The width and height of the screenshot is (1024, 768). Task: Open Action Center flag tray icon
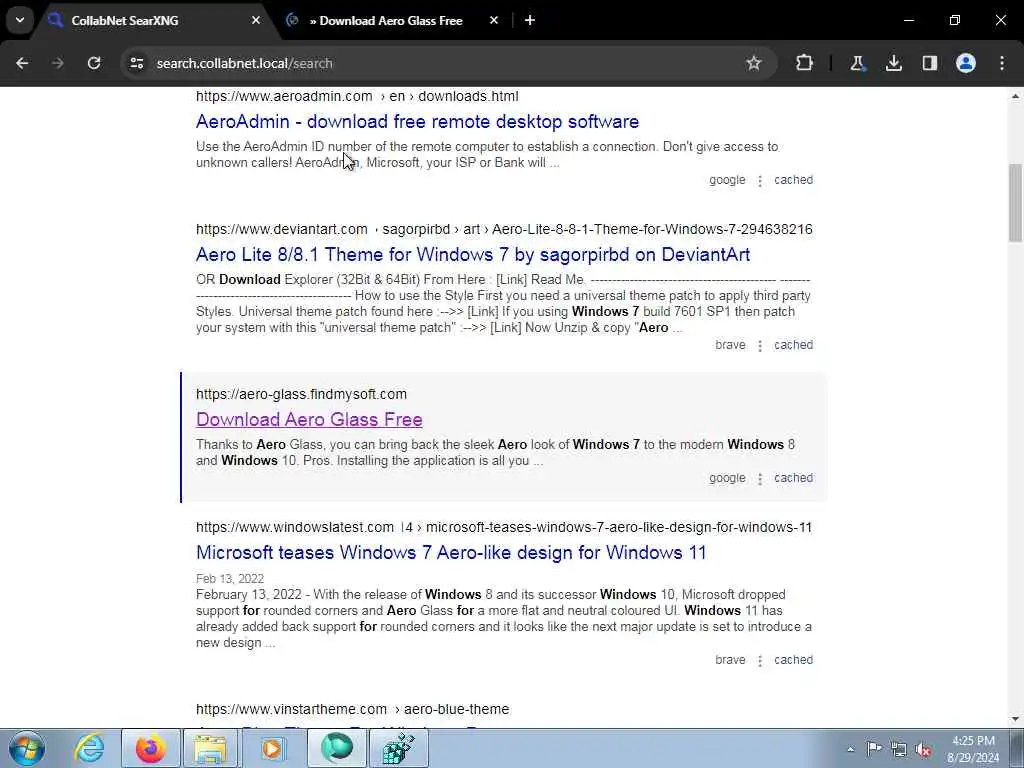coord(874,748)
